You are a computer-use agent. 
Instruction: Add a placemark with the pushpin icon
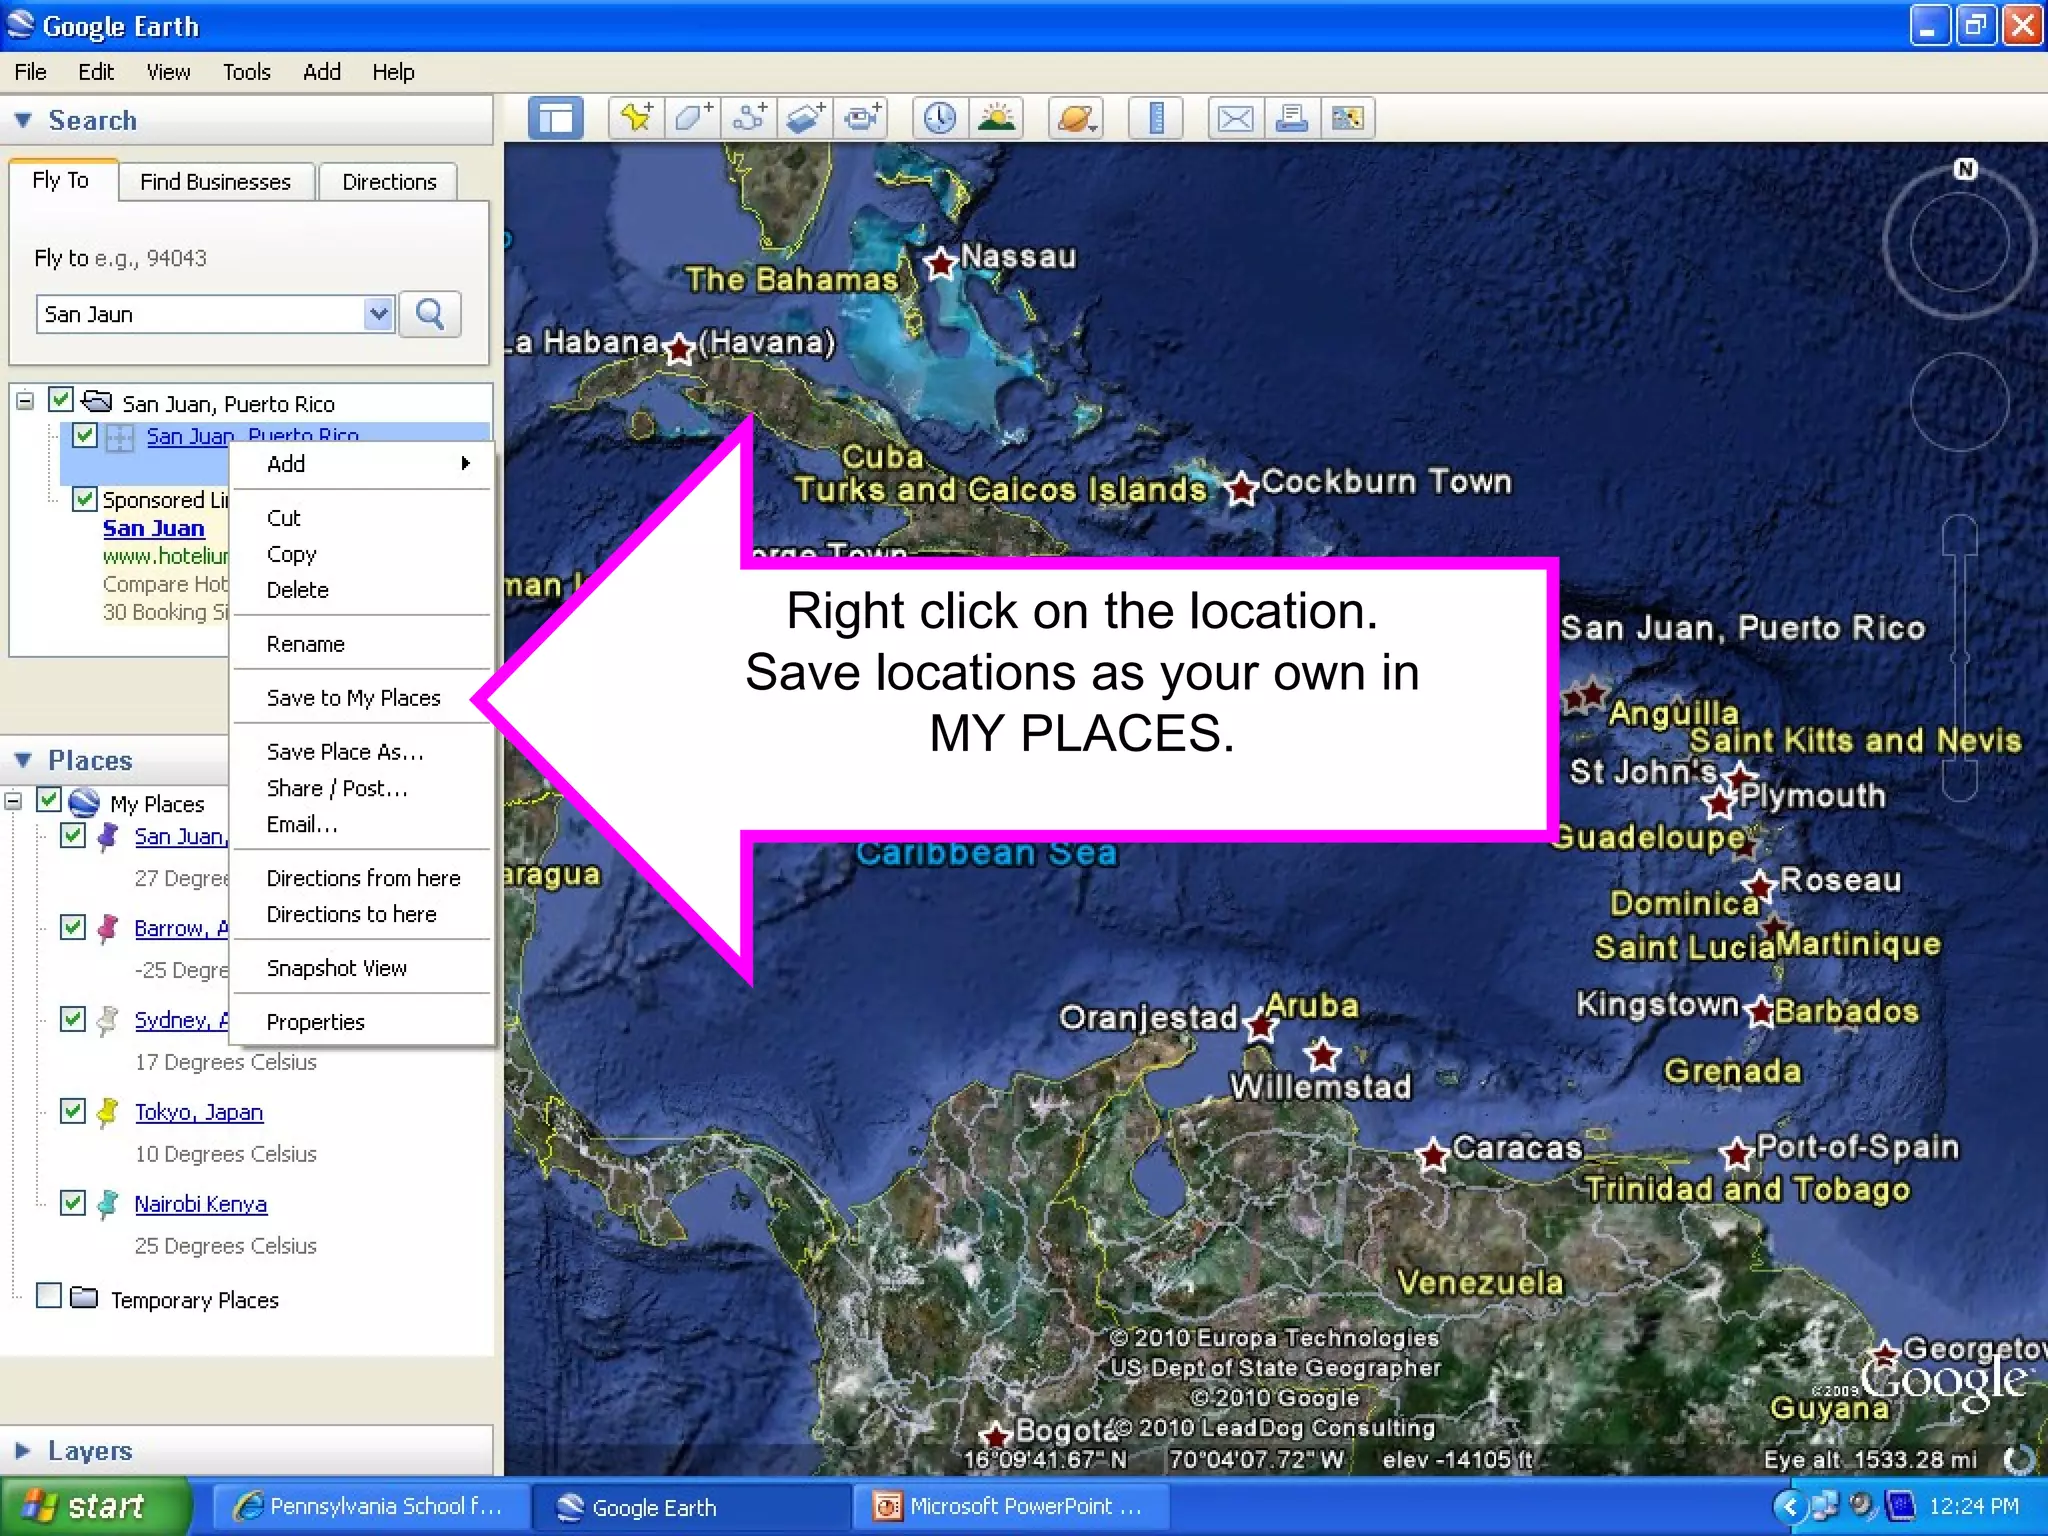[x=637, y=118]
